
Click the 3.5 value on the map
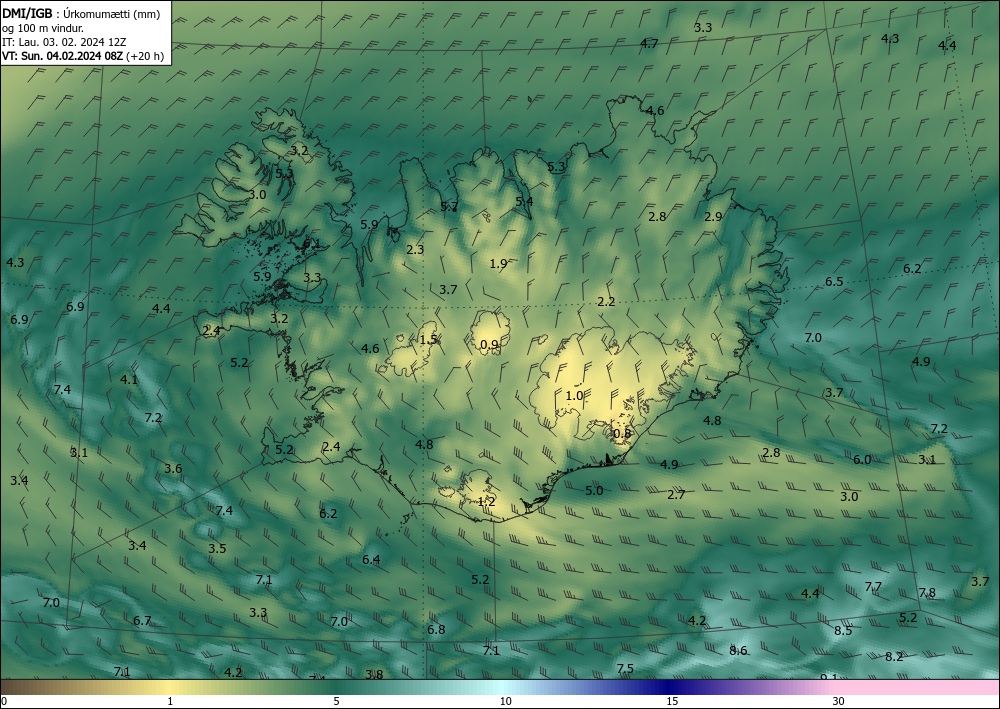point(217,548)
